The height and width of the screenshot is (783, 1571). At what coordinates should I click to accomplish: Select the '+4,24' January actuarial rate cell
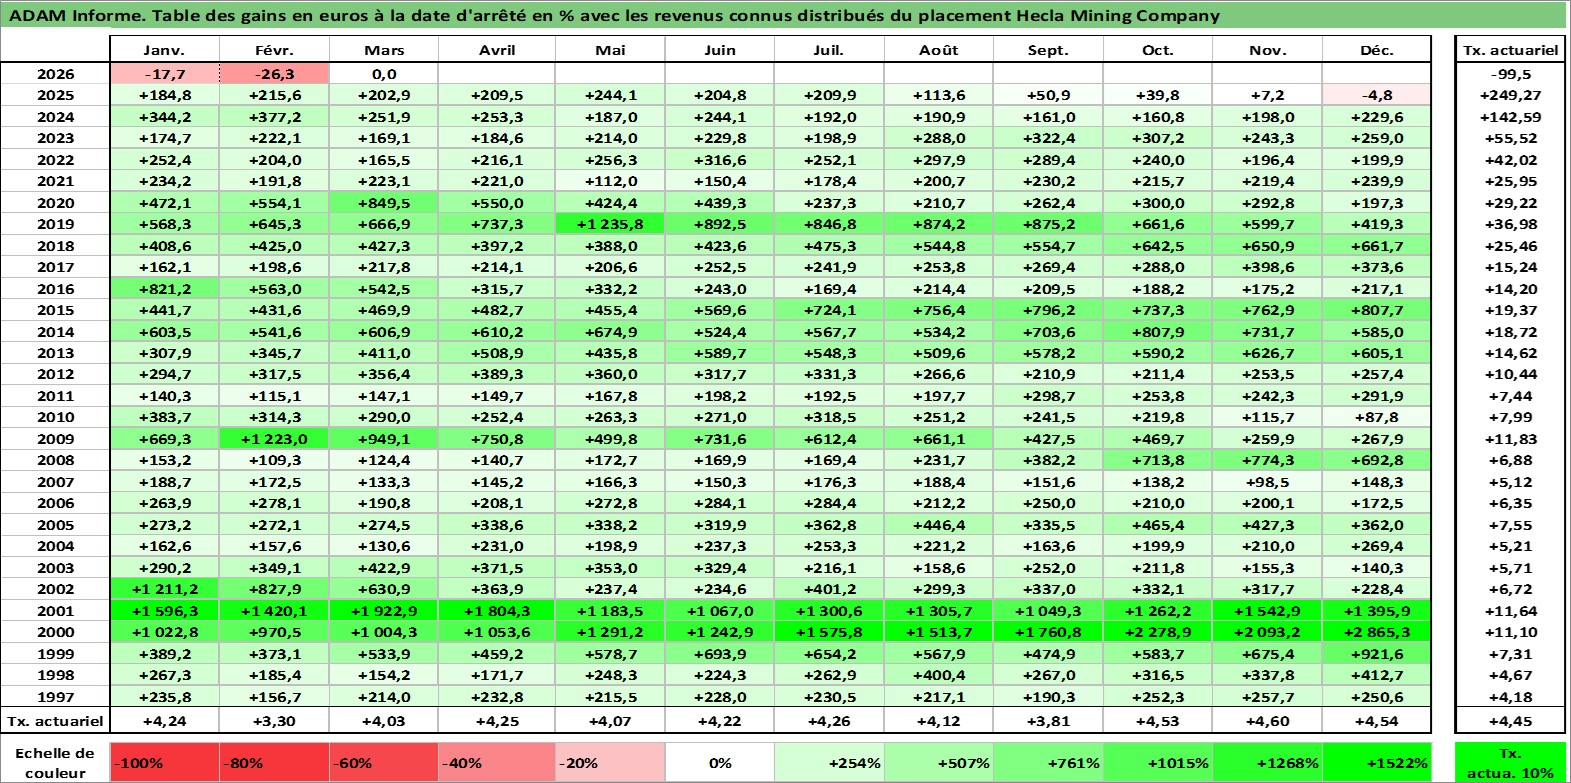(x=165, y=720)
